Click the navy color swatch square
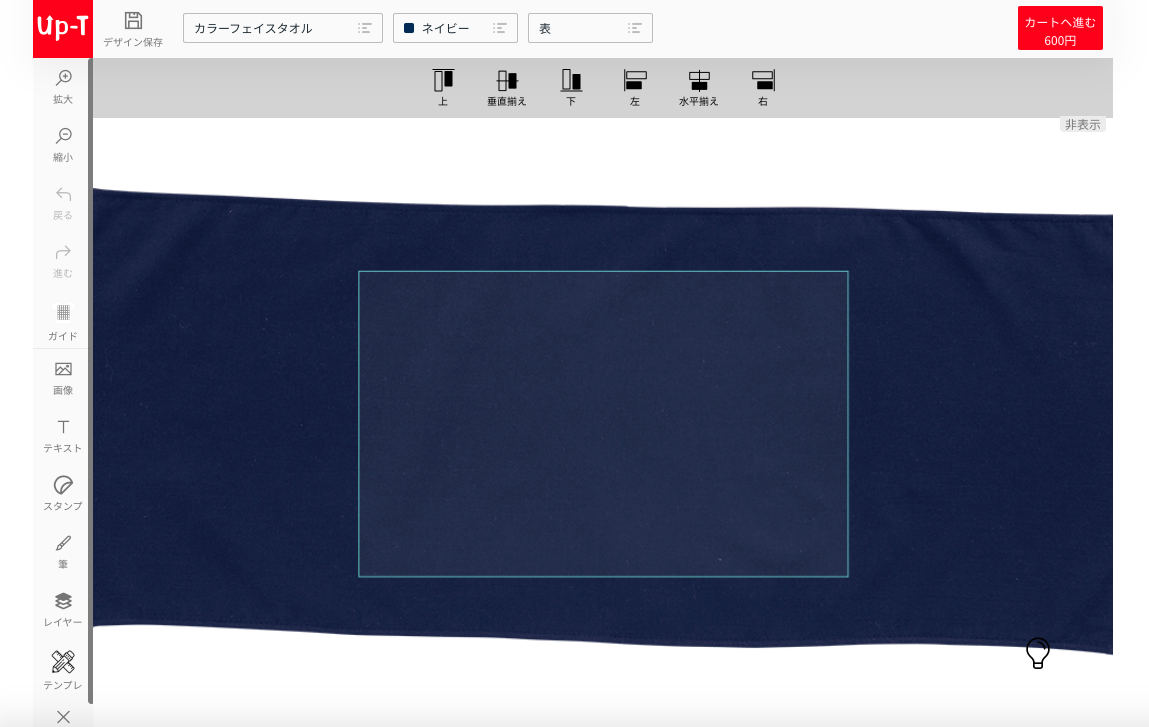This screenshot has width=1149, height=727. 409,28
